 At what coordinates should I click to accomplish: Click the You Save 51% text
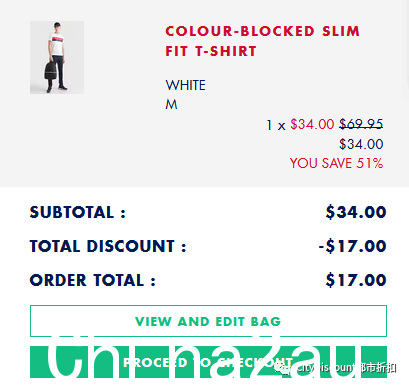point(336,163)
